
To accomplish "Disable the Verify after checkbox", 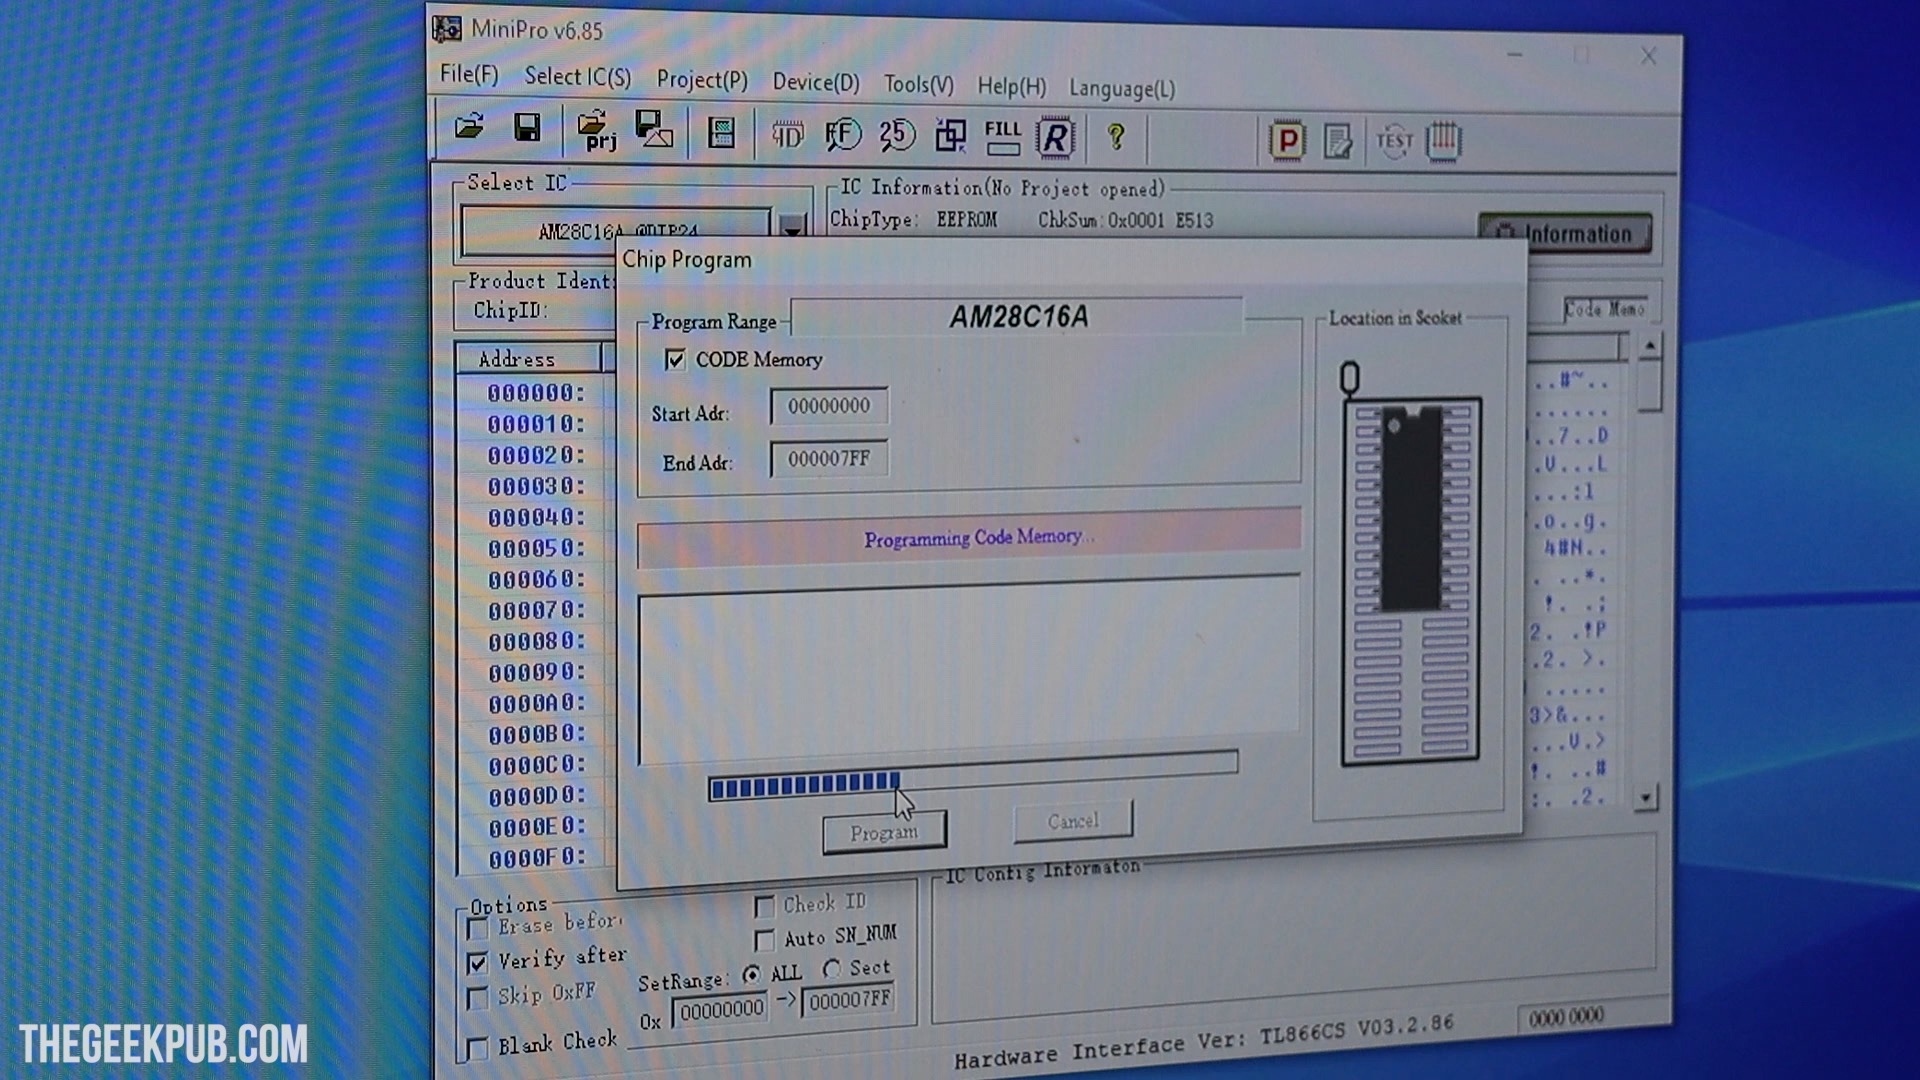I will [477, 963].
